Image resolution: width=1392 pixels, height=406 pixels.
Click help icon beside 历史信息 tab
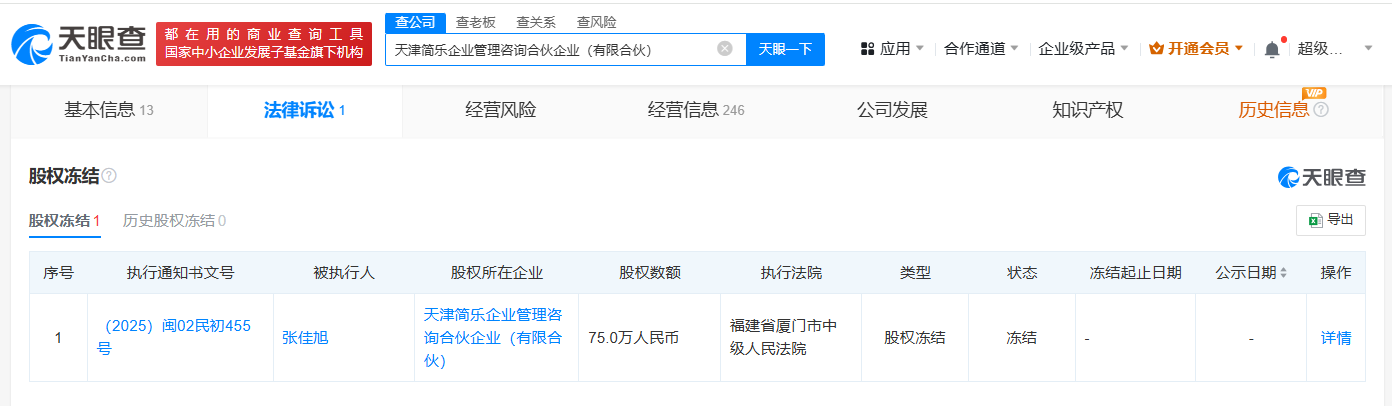(1321, 110)
